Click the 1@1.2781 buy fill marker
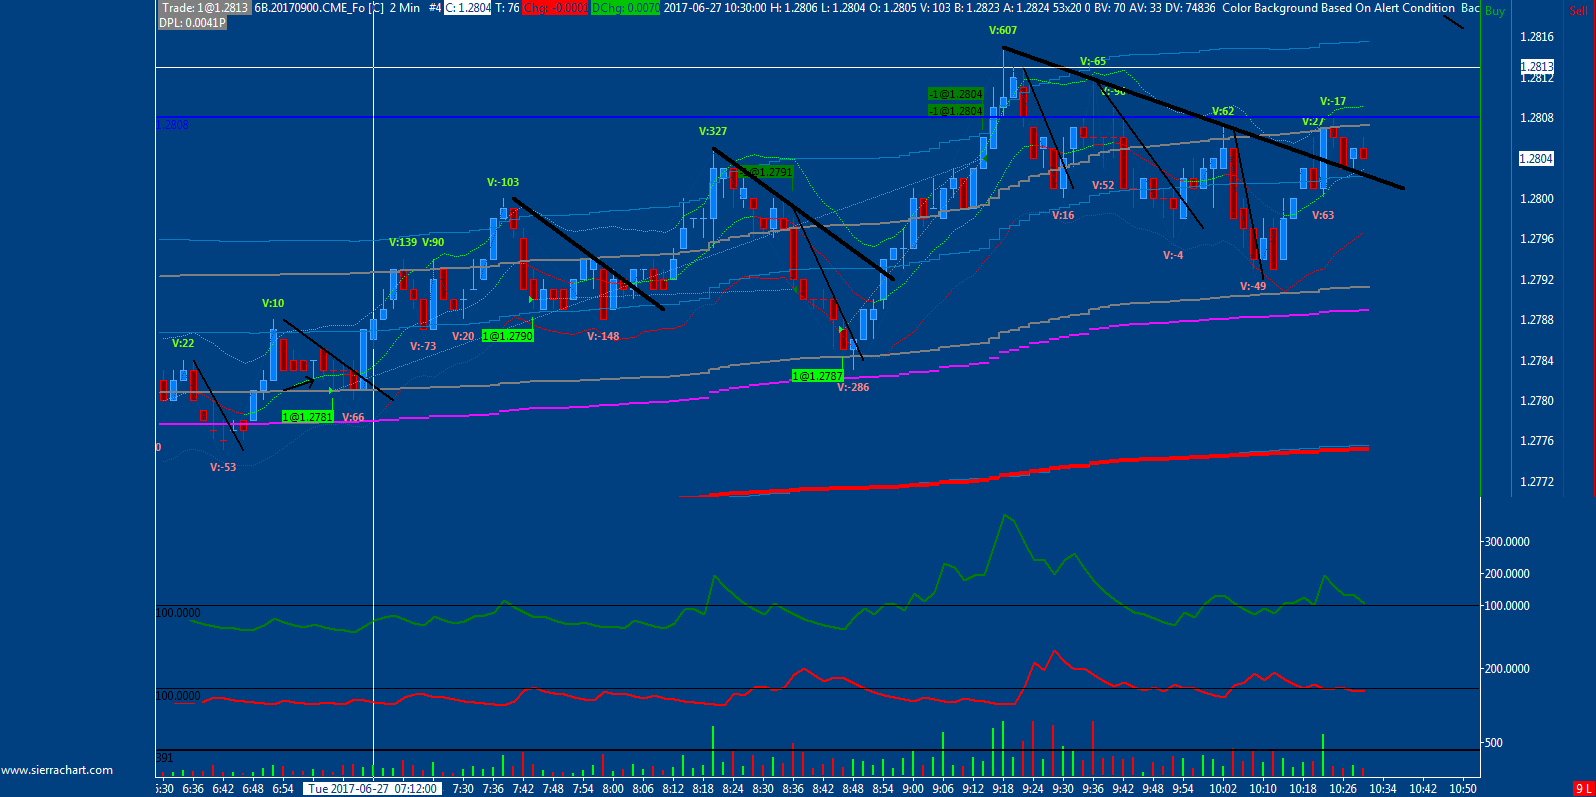The width and height of the screenshot is (1596, 797). tap(307, 416)
